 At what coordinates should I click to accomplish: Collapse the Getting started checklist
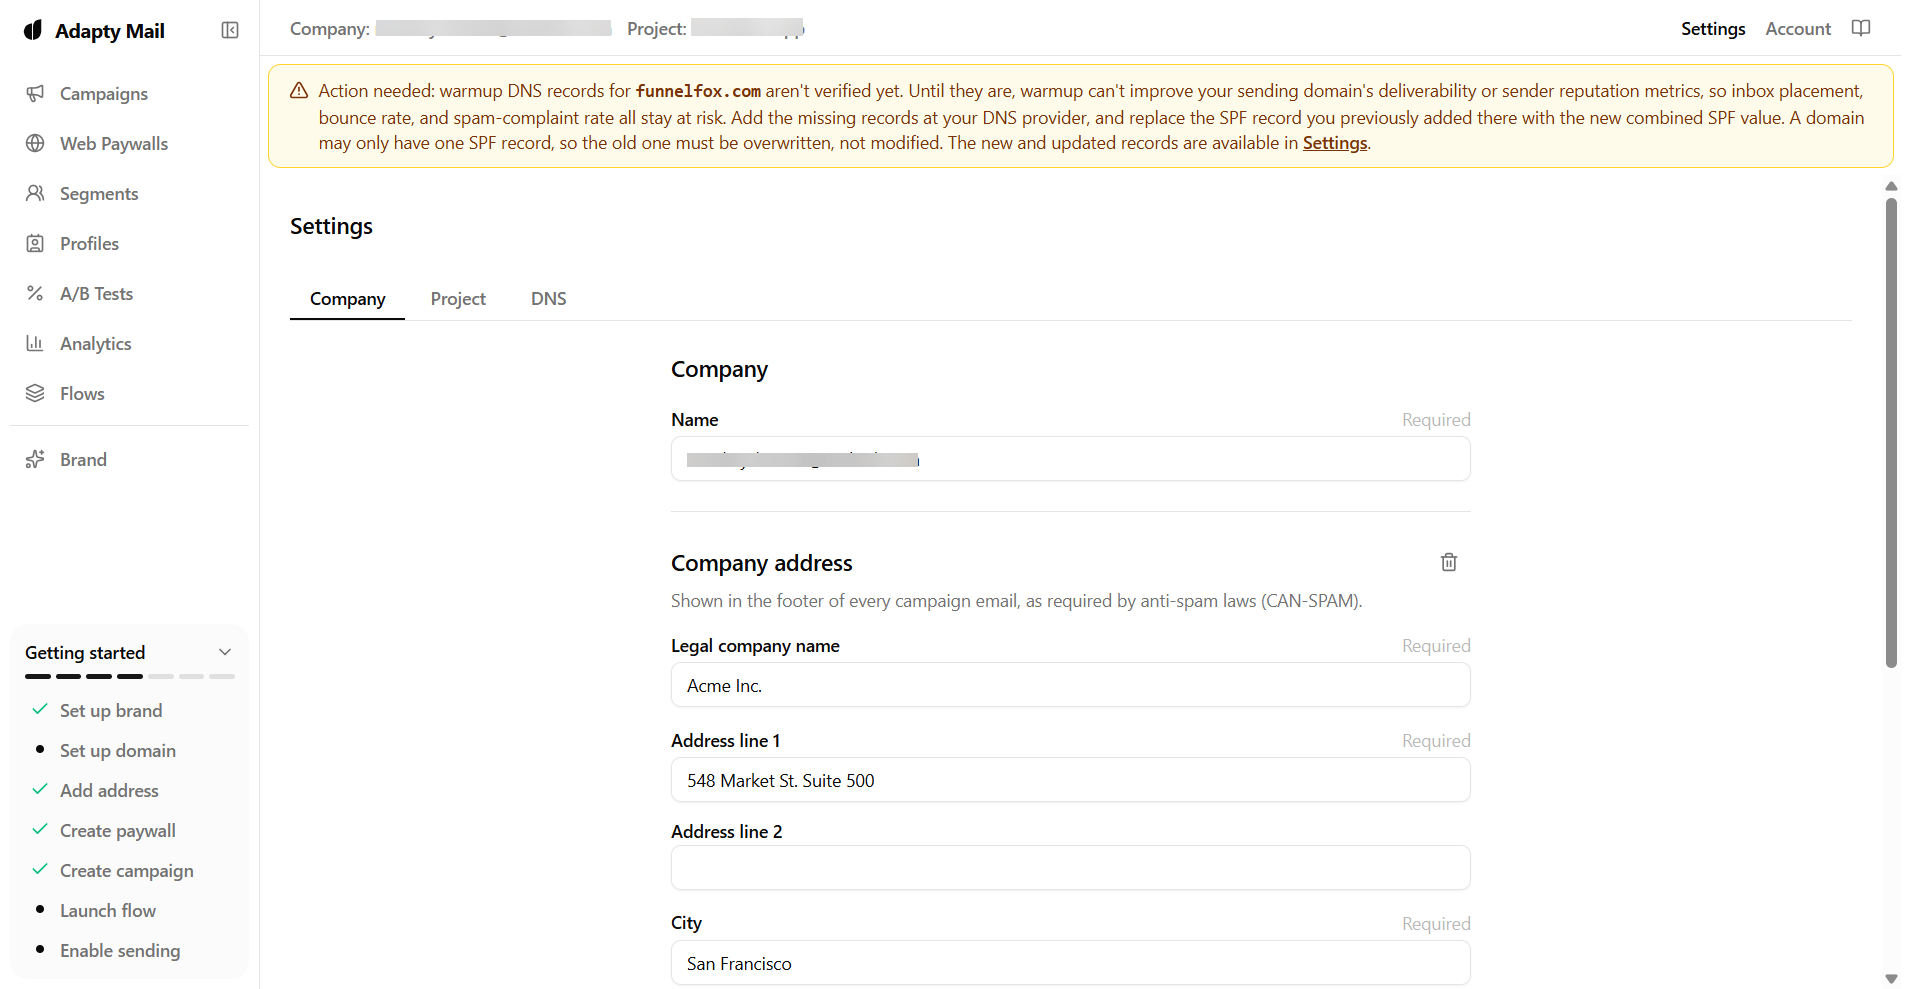(x=225, y=652)
